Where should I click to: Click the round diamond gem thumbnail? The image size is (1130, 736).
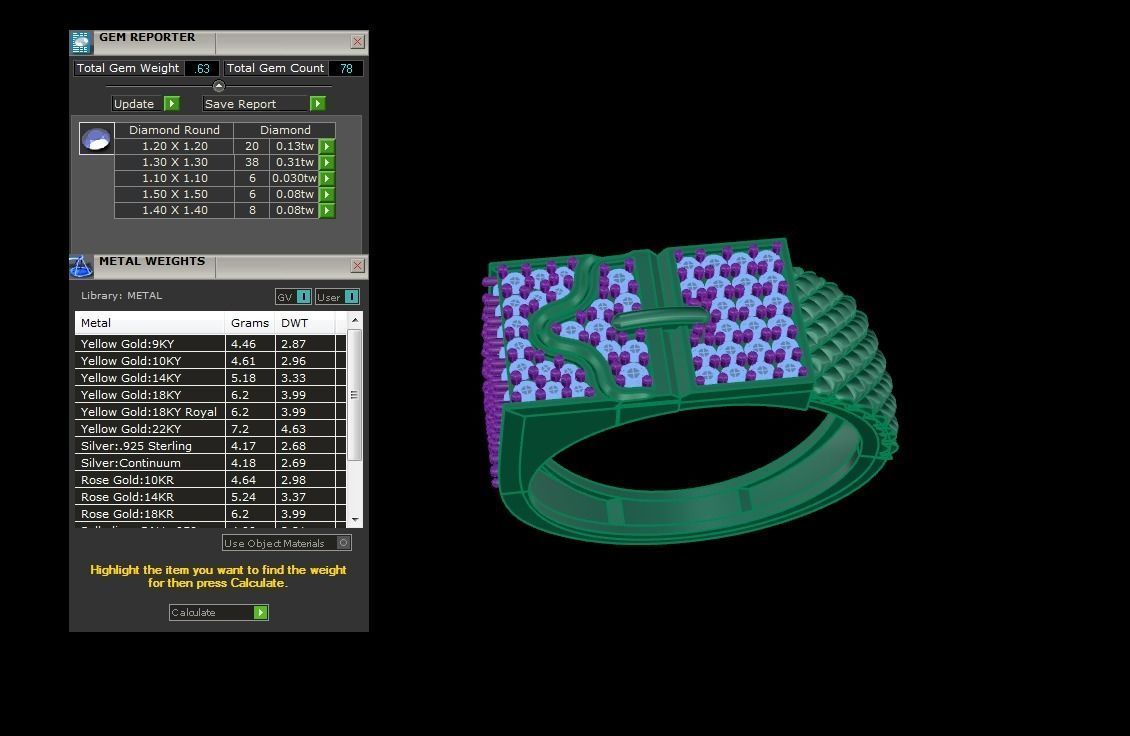96,138
